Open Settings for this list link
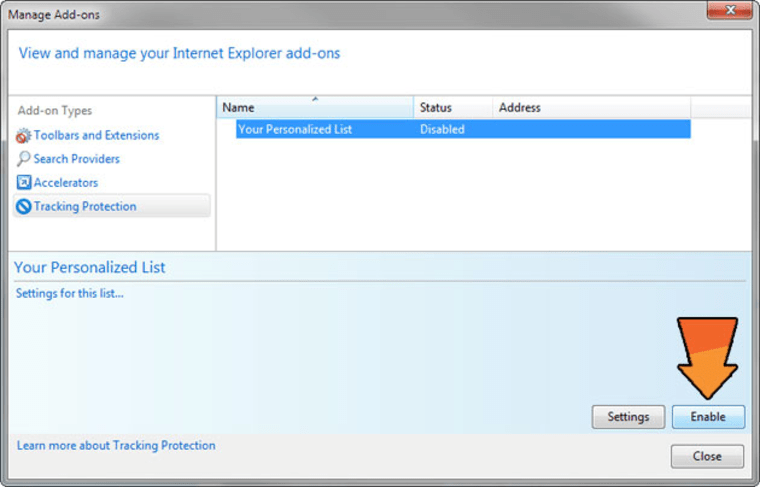Viewport: 760px width, 487px height. click(x=70, y=293)
